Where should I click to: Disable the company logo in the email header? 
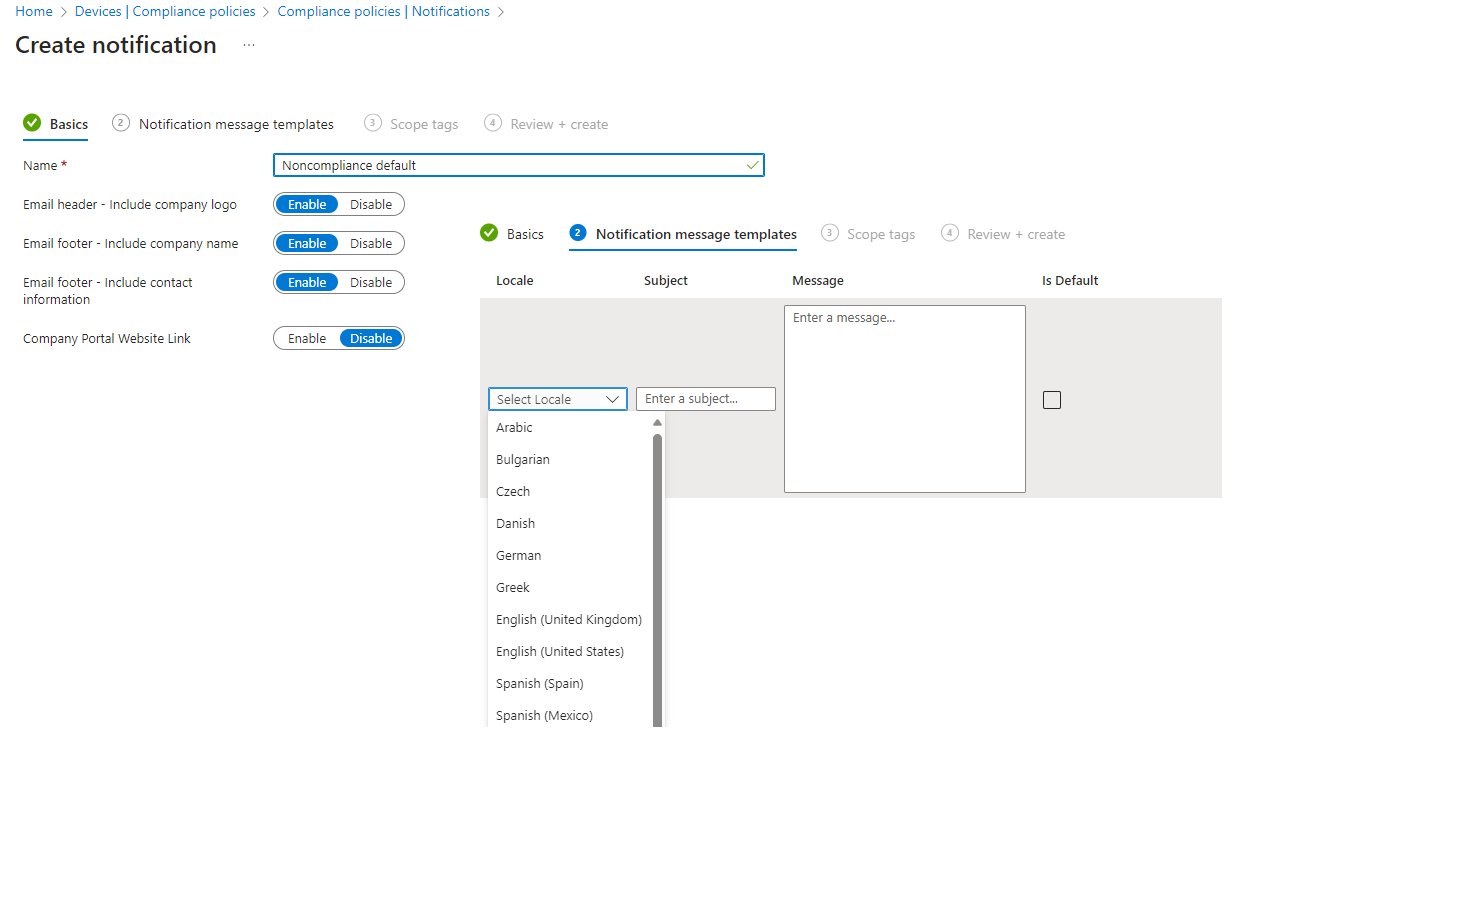[x=371, y=204]
